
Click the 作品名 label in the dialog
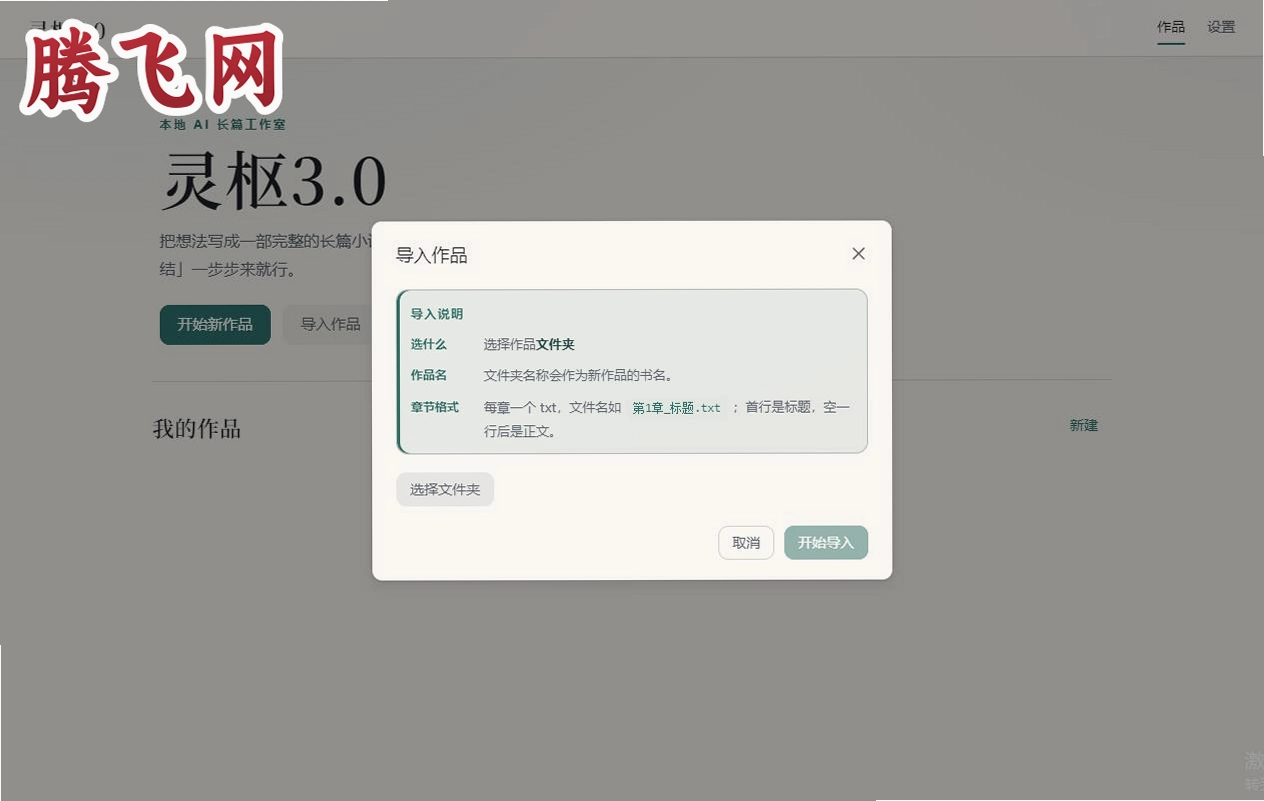[x=428, y=375]
